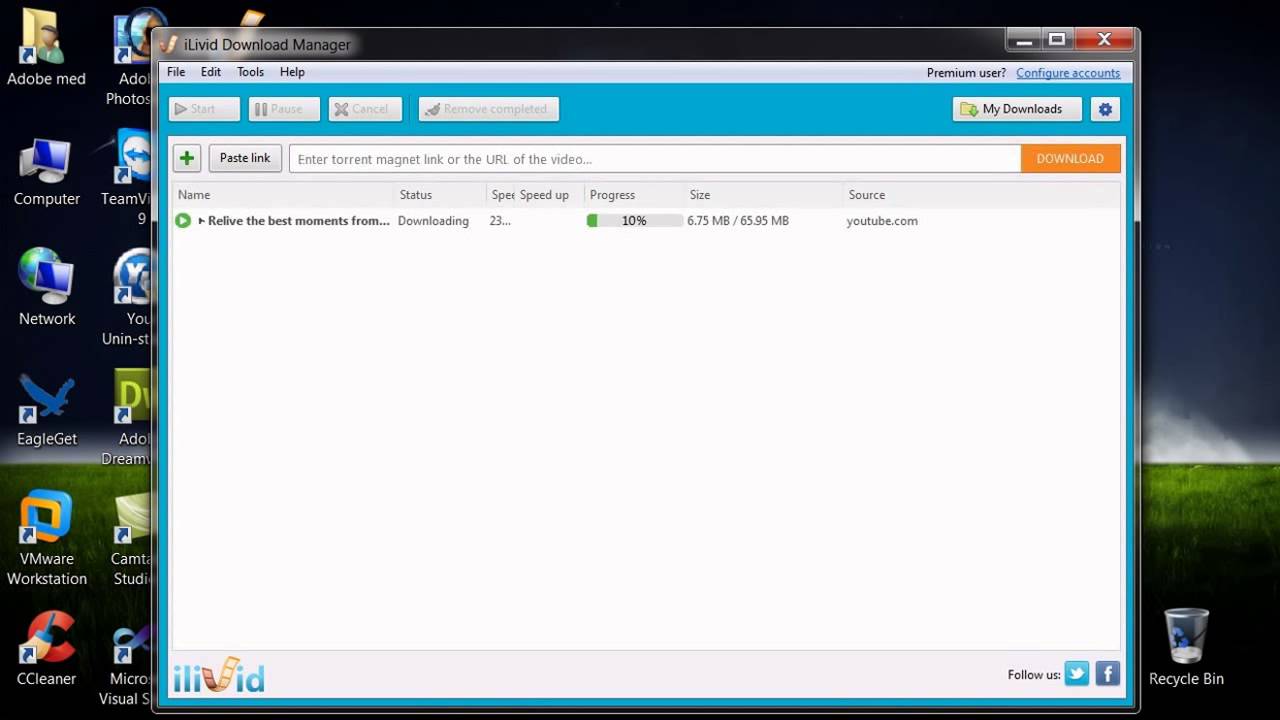Screen dimensions: 1280x720
Task: Select the Adobe med folder icon
Action: (46, 48)
